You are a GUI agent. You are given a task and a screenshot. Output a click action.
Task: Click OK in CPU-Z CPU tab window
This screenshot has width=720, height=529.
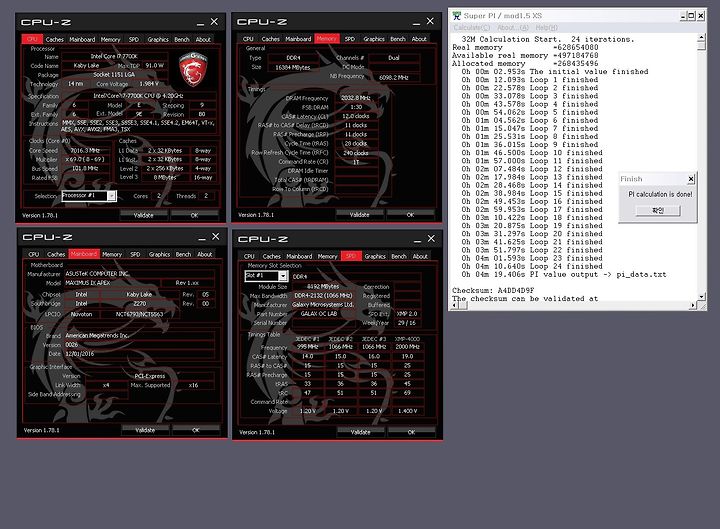point(194,215)
